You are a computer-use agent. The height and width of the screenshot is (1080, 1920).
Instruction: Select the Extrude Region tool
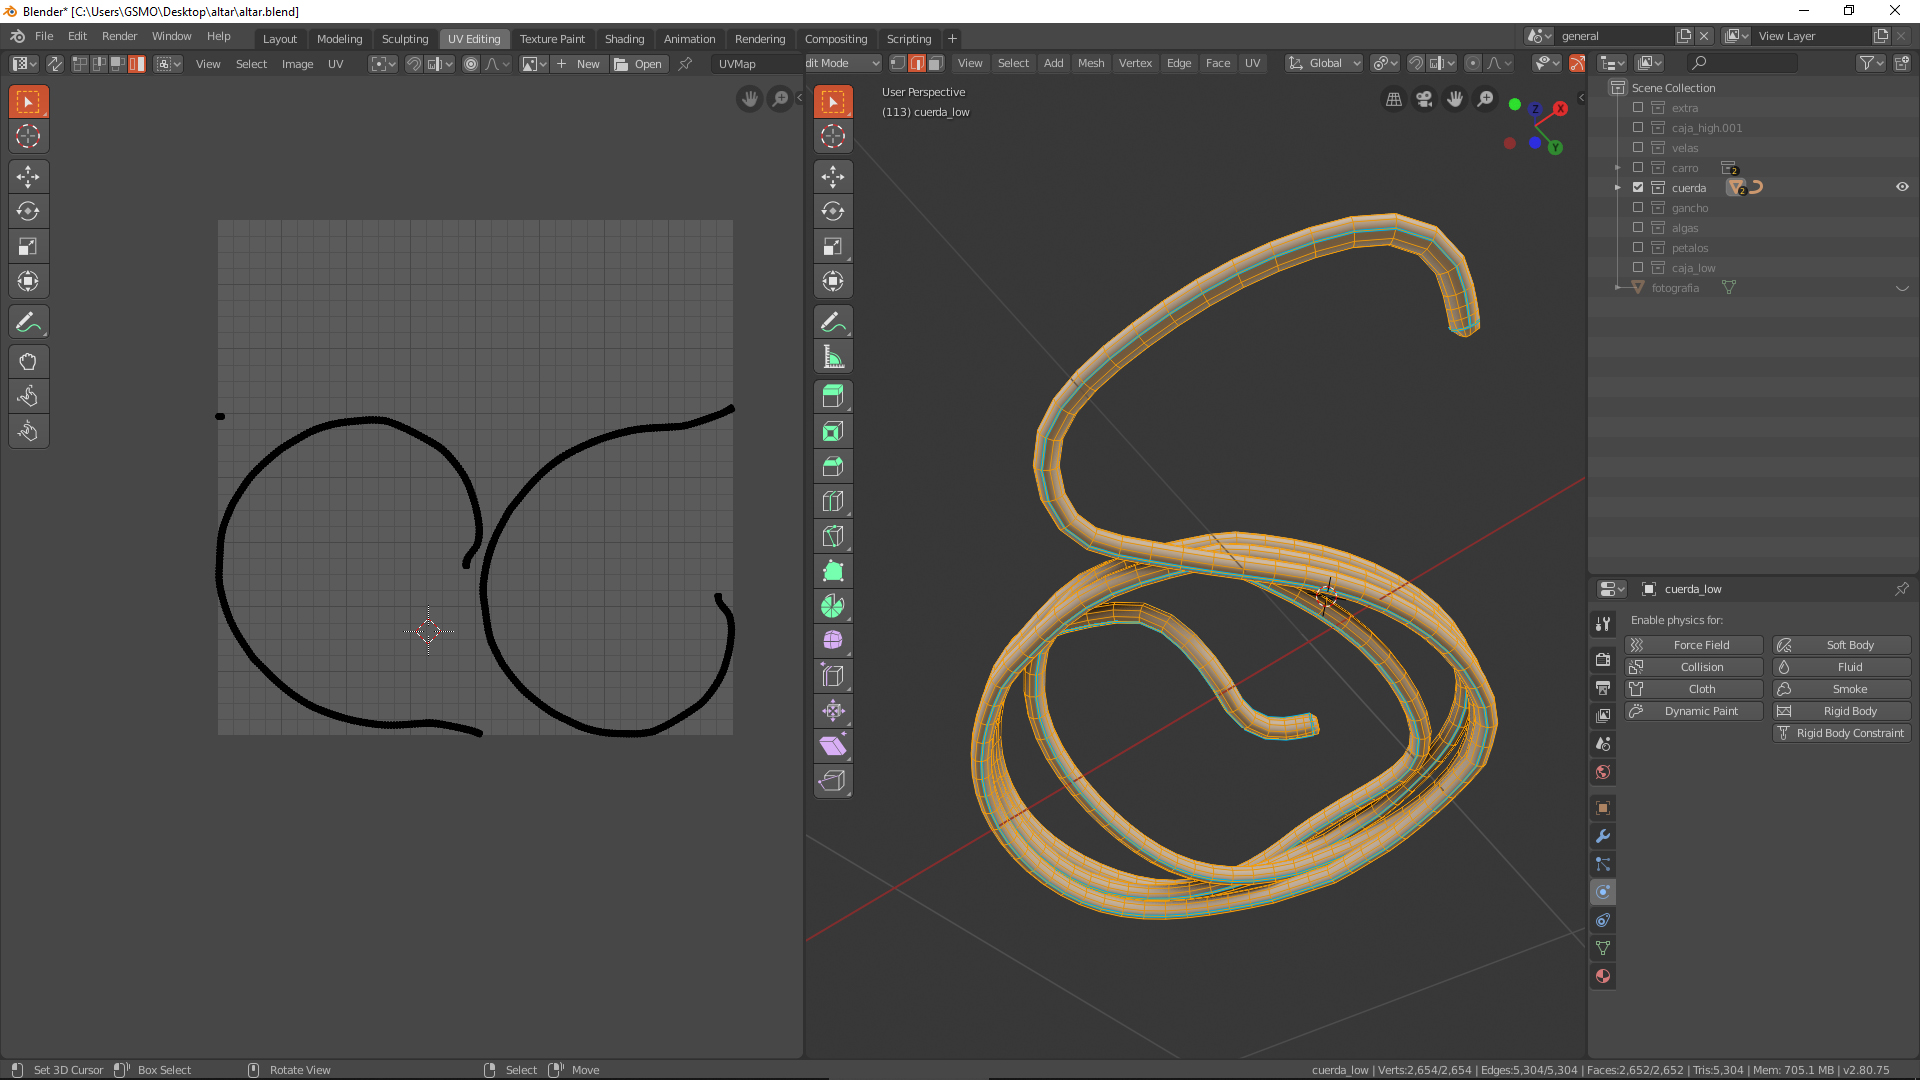833,396
